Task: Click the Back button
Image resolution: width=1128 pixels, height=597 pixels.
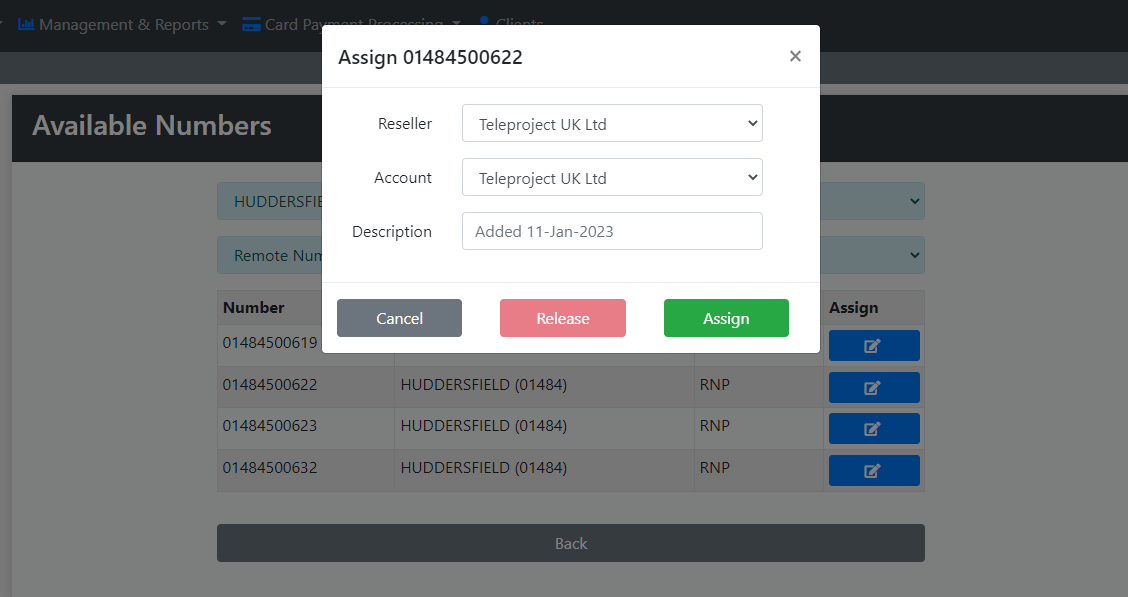Action: [570, 543]
